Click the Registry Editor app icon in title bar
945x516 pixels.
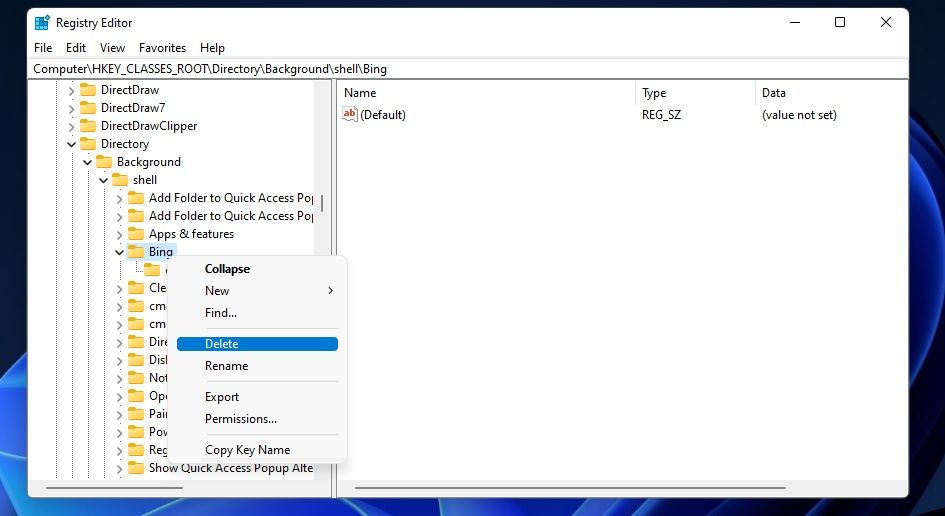click(x=42, y=23)
